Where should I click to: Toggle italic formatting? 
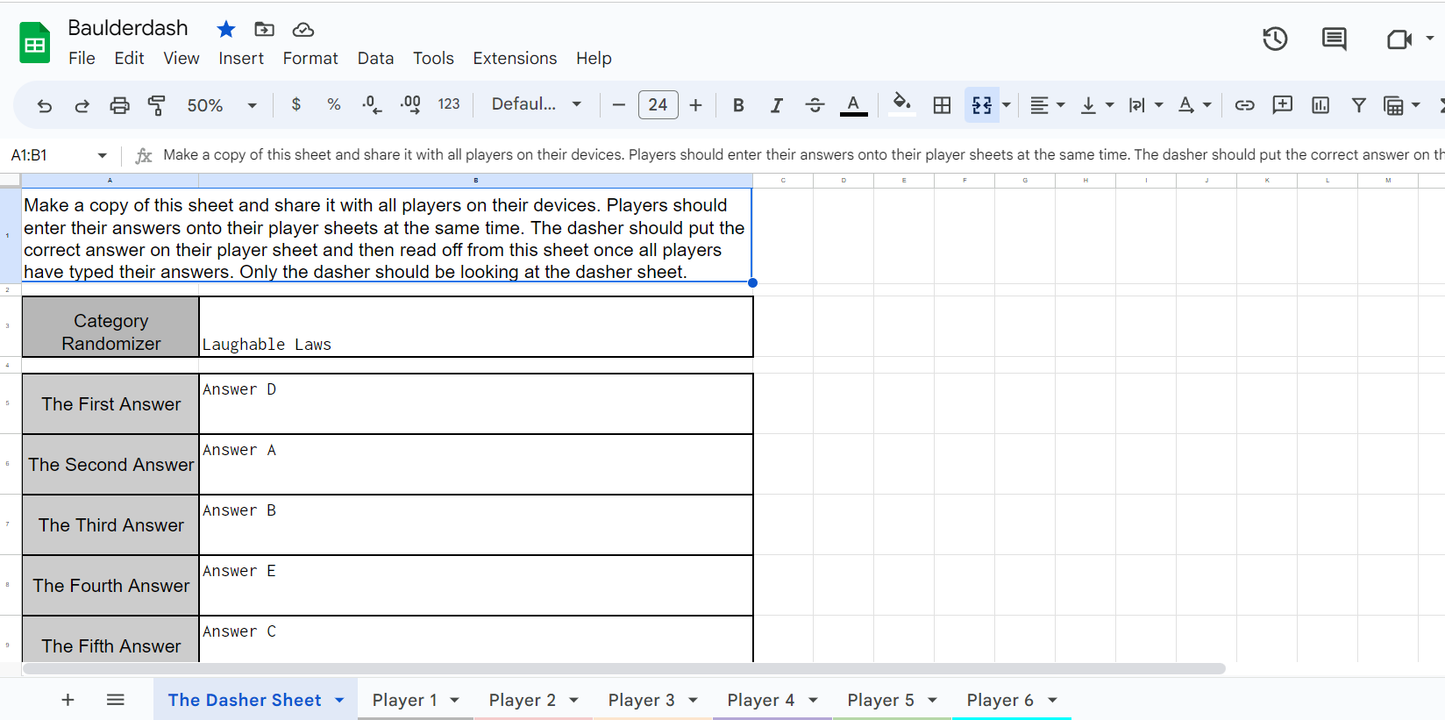point(776,105)
